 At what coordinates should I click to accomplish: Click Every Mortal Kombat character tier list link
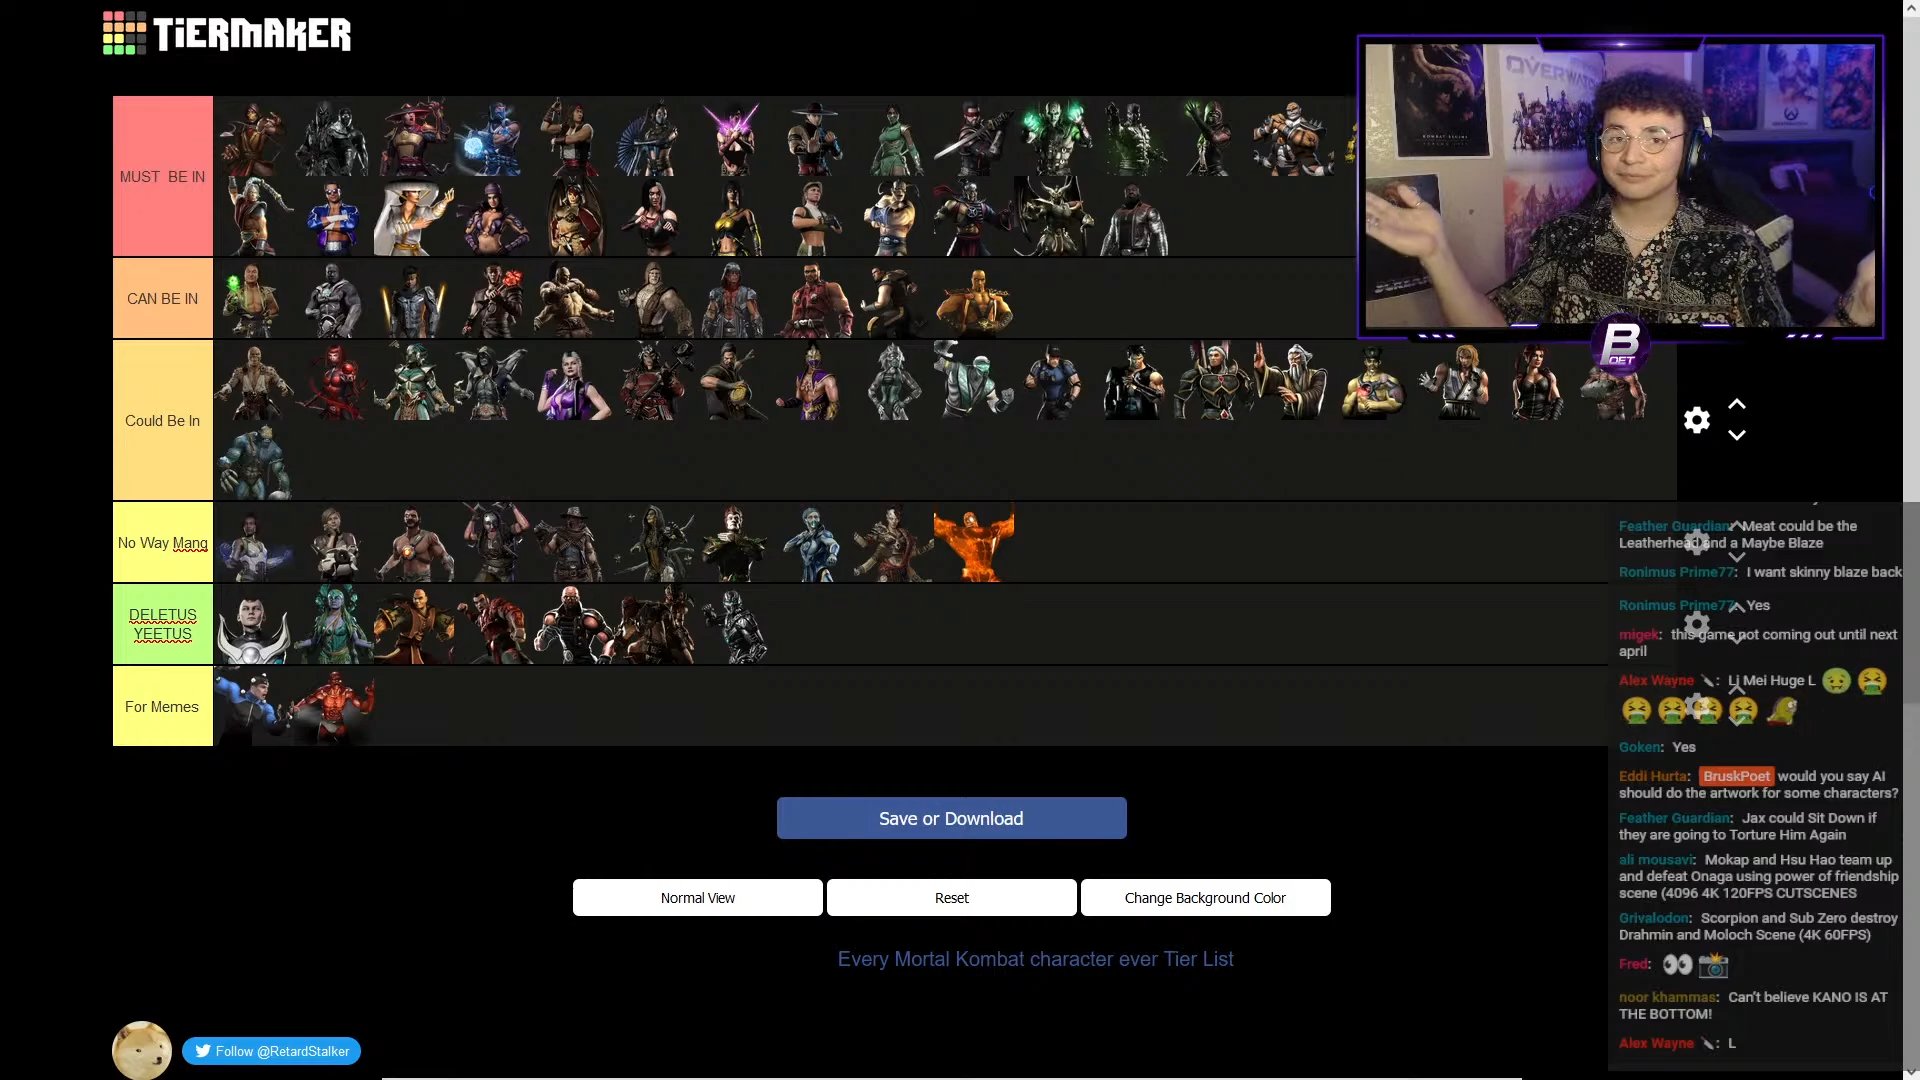(1035, 959)
